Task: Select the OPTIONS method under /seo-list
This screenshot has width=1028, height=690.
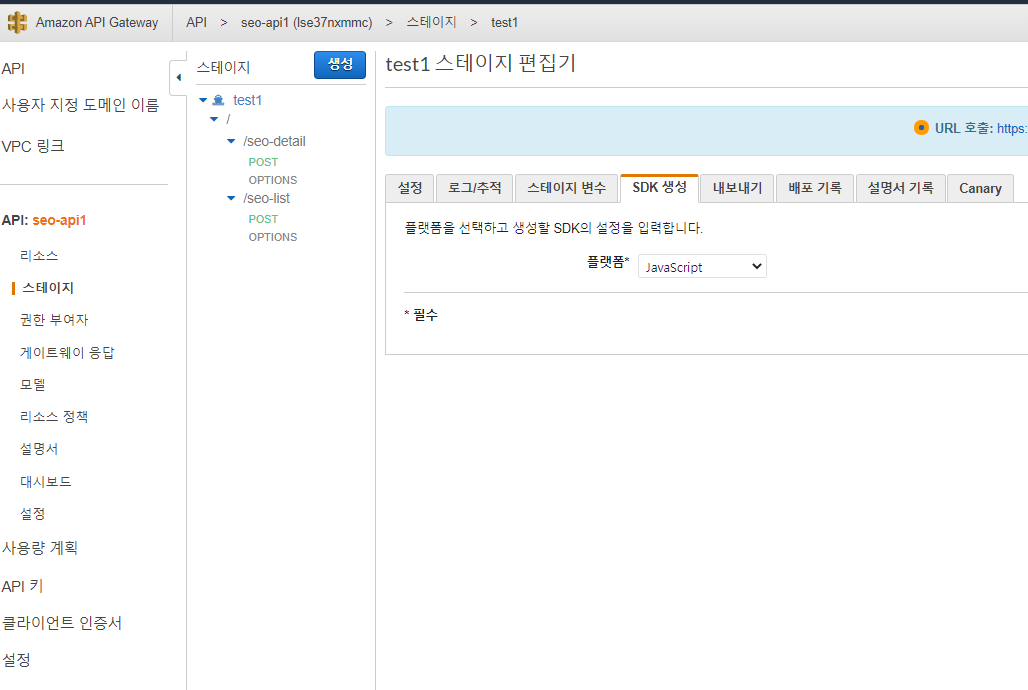Action: [x=272, y=237]
